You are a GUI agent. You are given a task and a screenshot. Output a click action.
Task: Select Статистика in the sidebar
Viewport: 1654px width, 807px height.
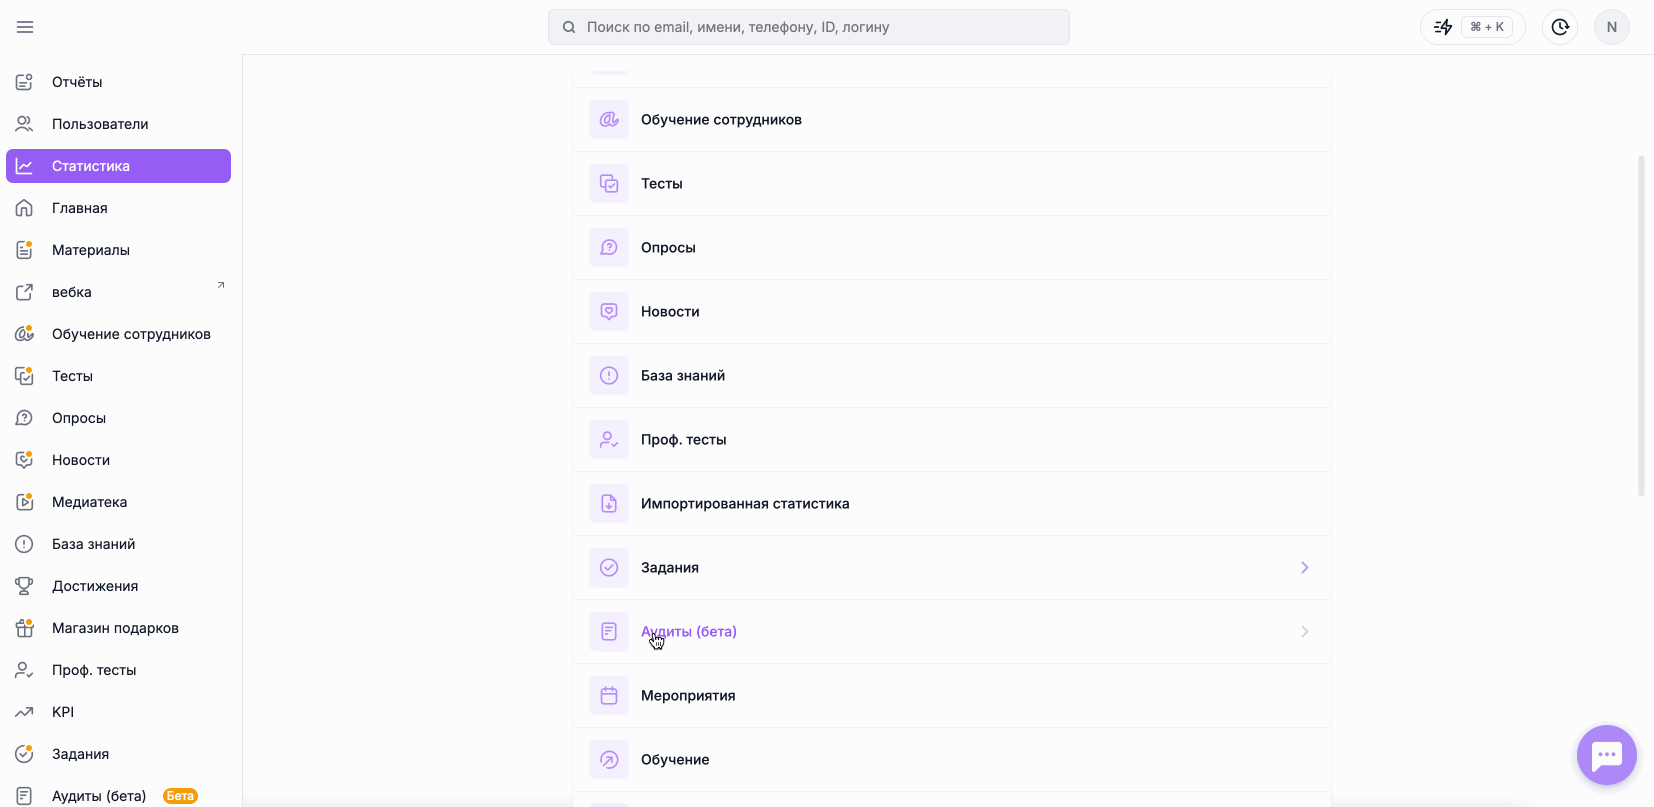coord(118,166)
